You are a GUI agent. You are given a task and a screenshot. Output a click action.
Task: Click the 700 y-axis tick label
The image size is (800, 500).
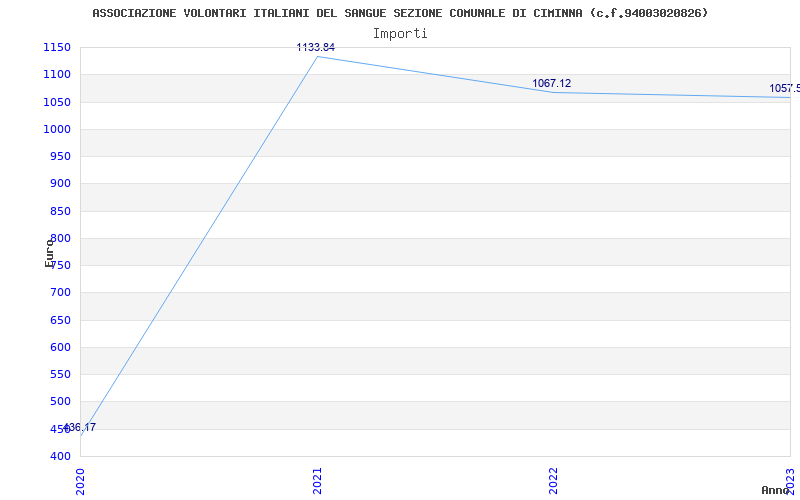point(60,293)
